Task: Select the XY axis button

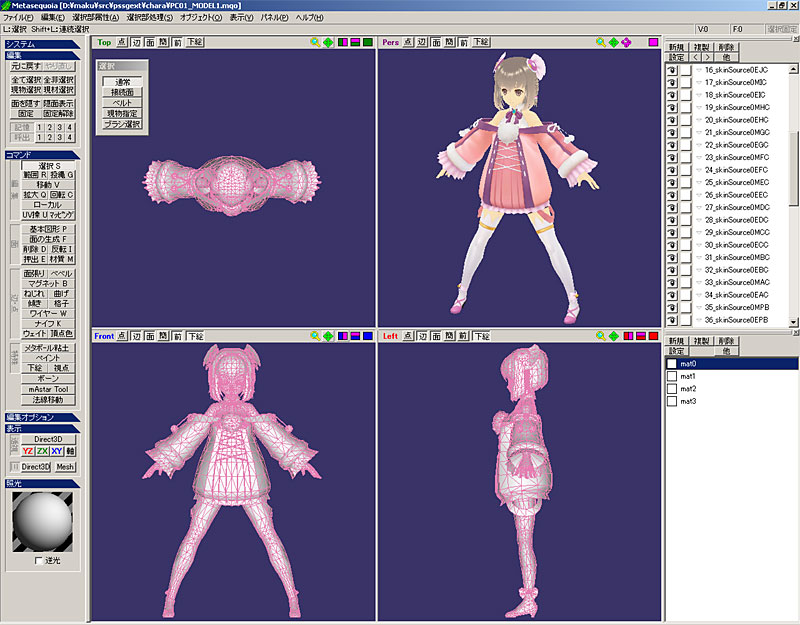Action: (x=58, y=451)
